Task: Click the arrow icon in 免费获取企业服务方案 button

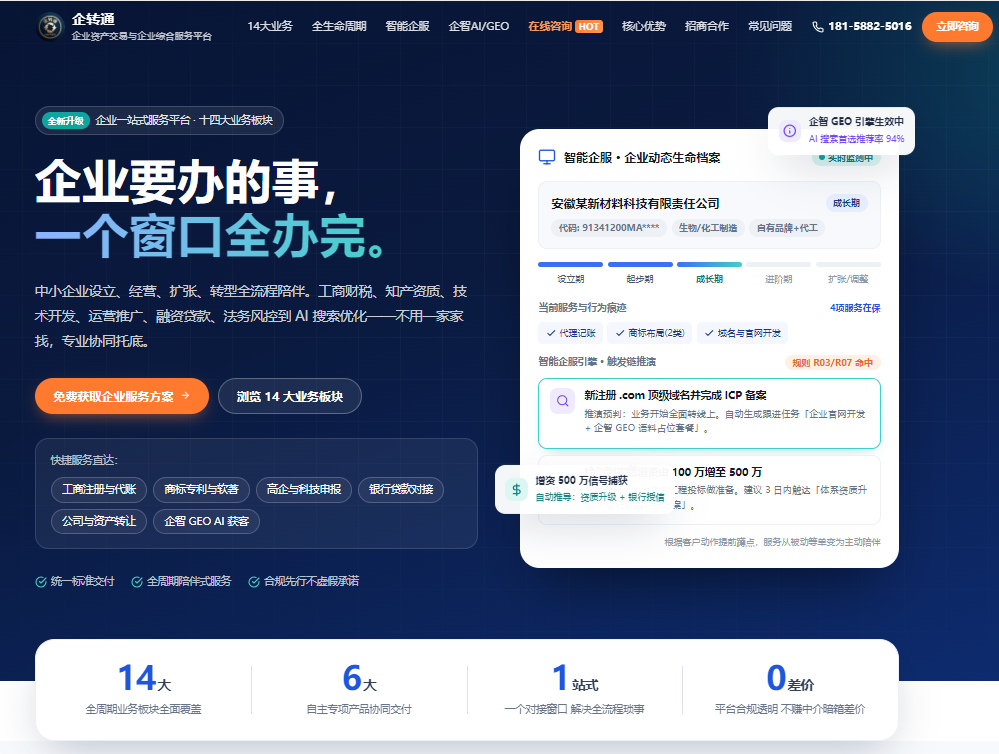Action: pyautogui.click(x=186, y=396)
